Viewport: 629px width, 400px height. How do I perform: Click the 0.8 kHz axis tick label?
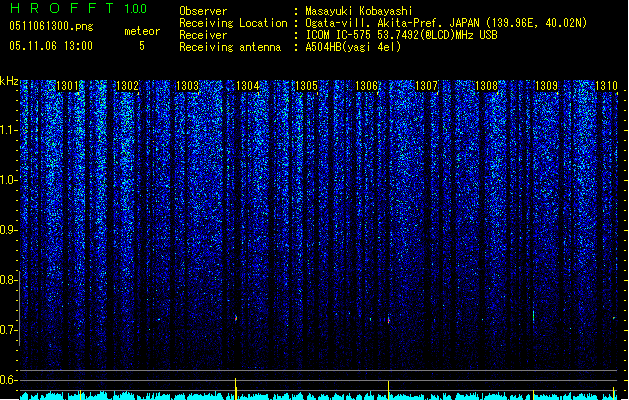tap(9, 280)
